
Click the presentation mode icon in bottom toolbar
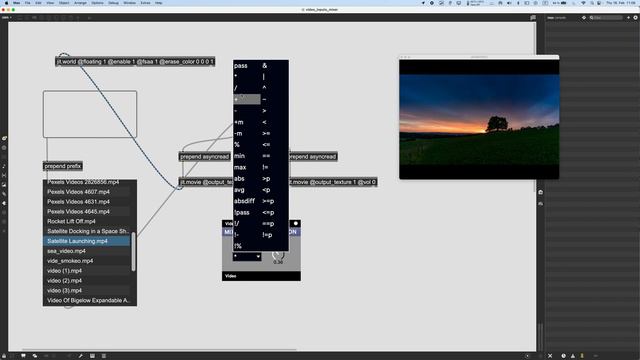(23, 356)
